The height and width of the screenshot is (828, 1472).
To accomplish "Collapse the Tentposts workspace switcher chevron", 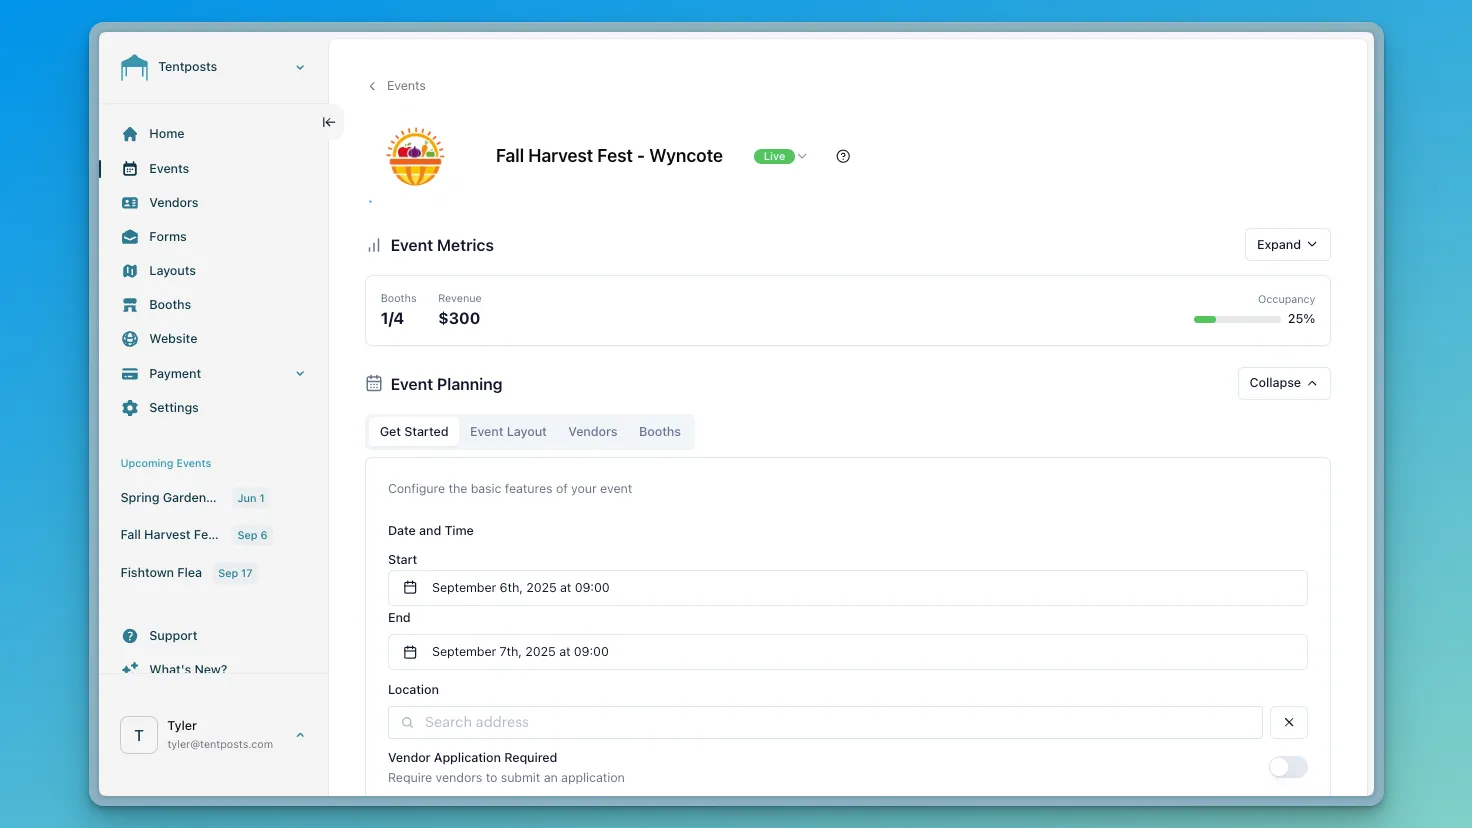I will pos(299,67).
